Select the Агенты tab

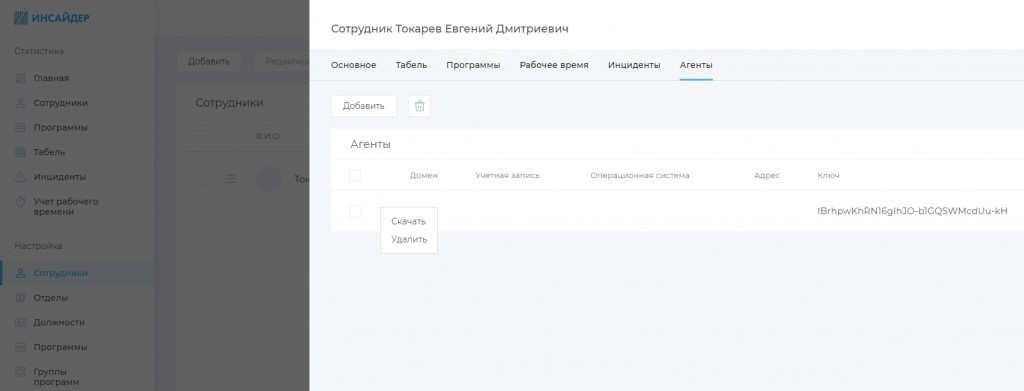(696, 65)
